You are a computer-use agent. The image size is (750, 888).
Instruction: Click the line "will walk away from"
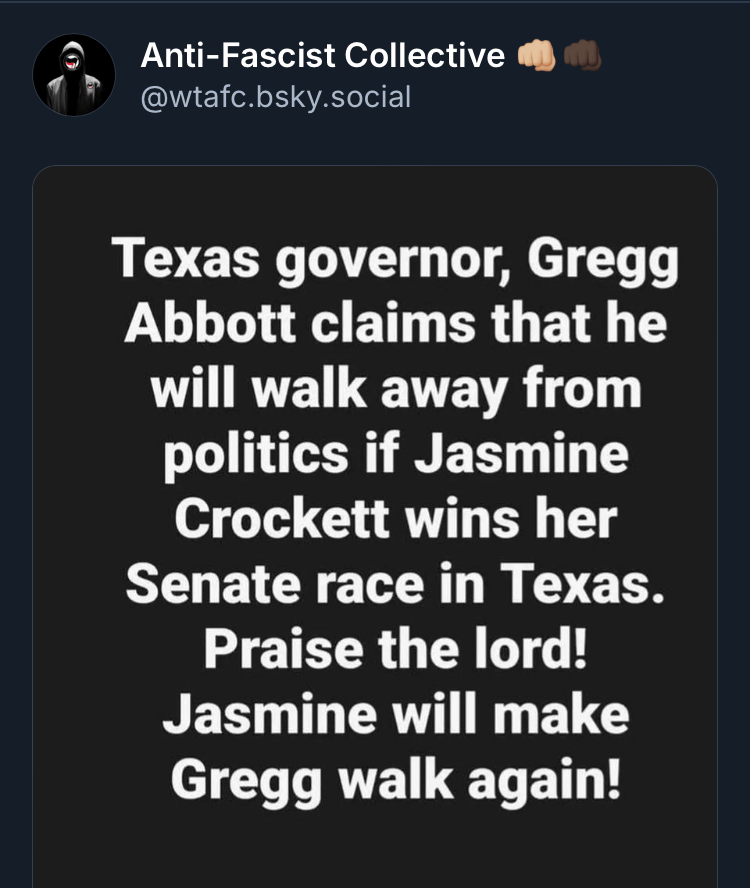395,390
